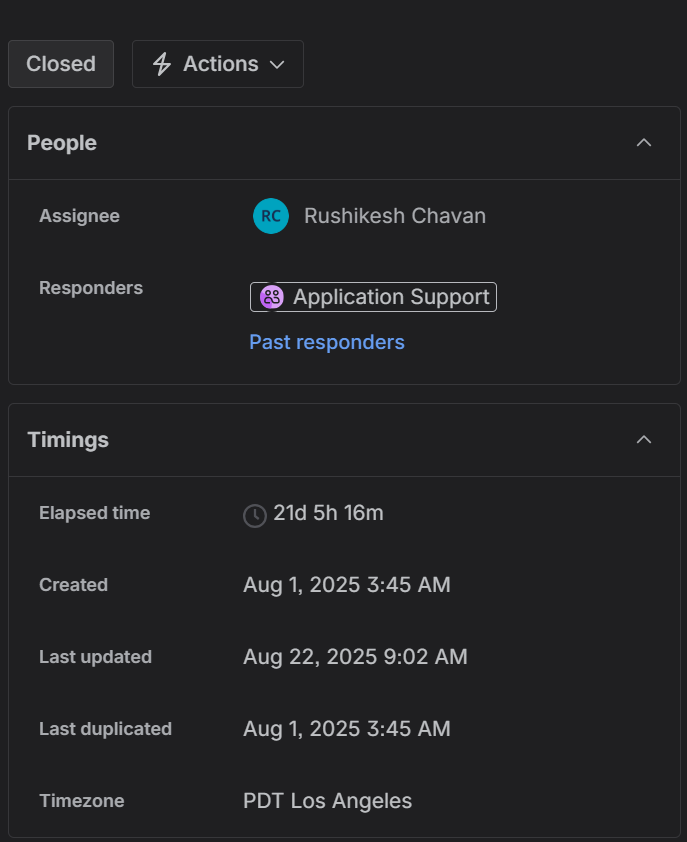Collapse the Timings section chevron

(x=644, y=440)
